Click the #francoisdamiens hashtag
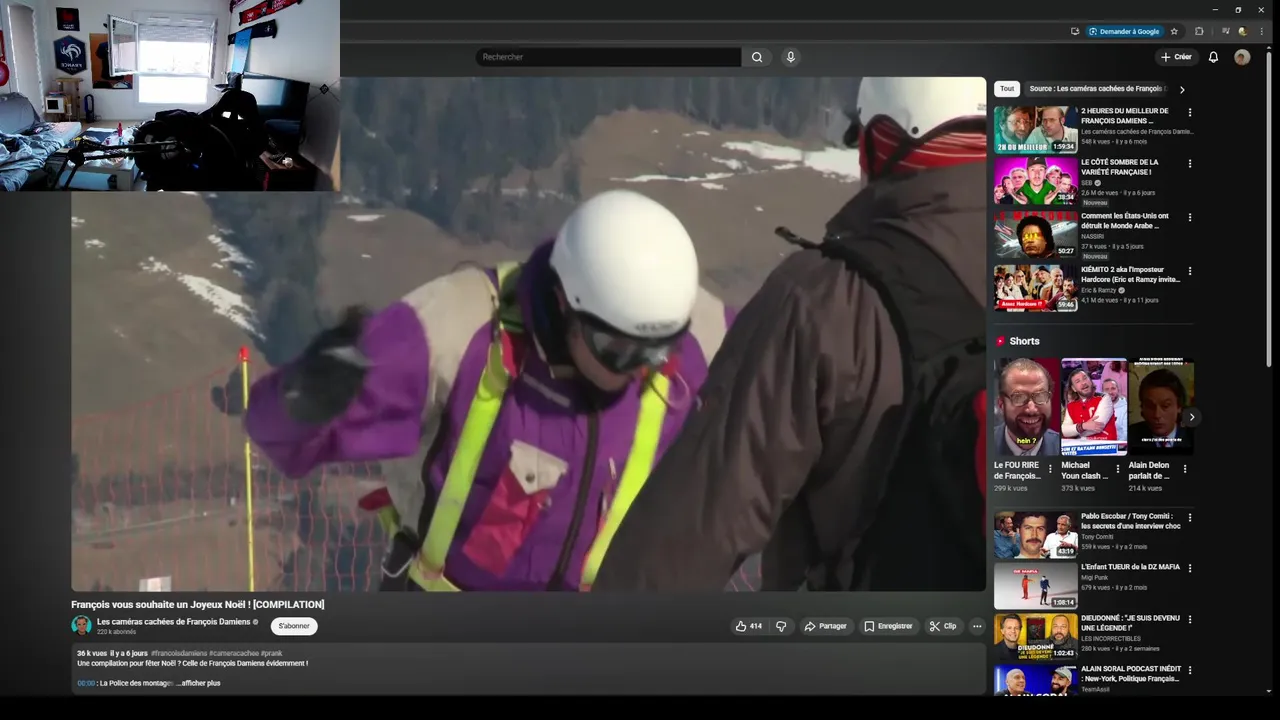 pos(179,653)
